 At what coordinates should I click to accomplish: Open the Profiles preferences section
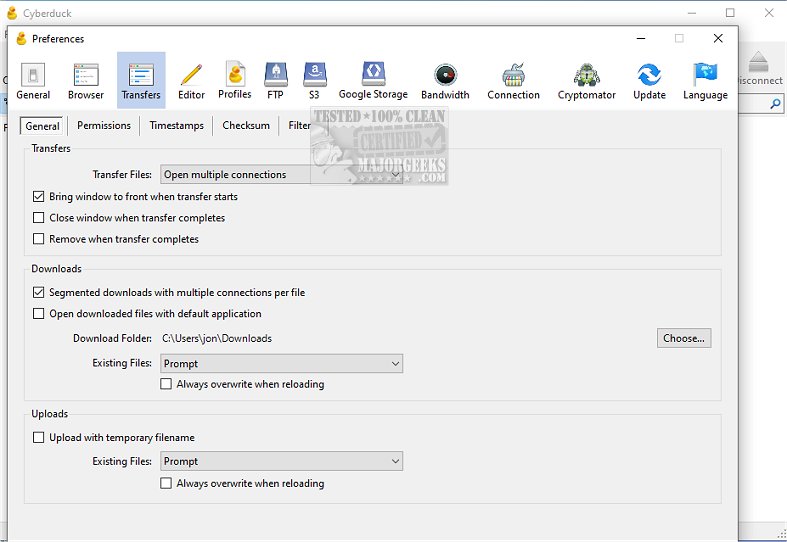(x=235, y=81)
